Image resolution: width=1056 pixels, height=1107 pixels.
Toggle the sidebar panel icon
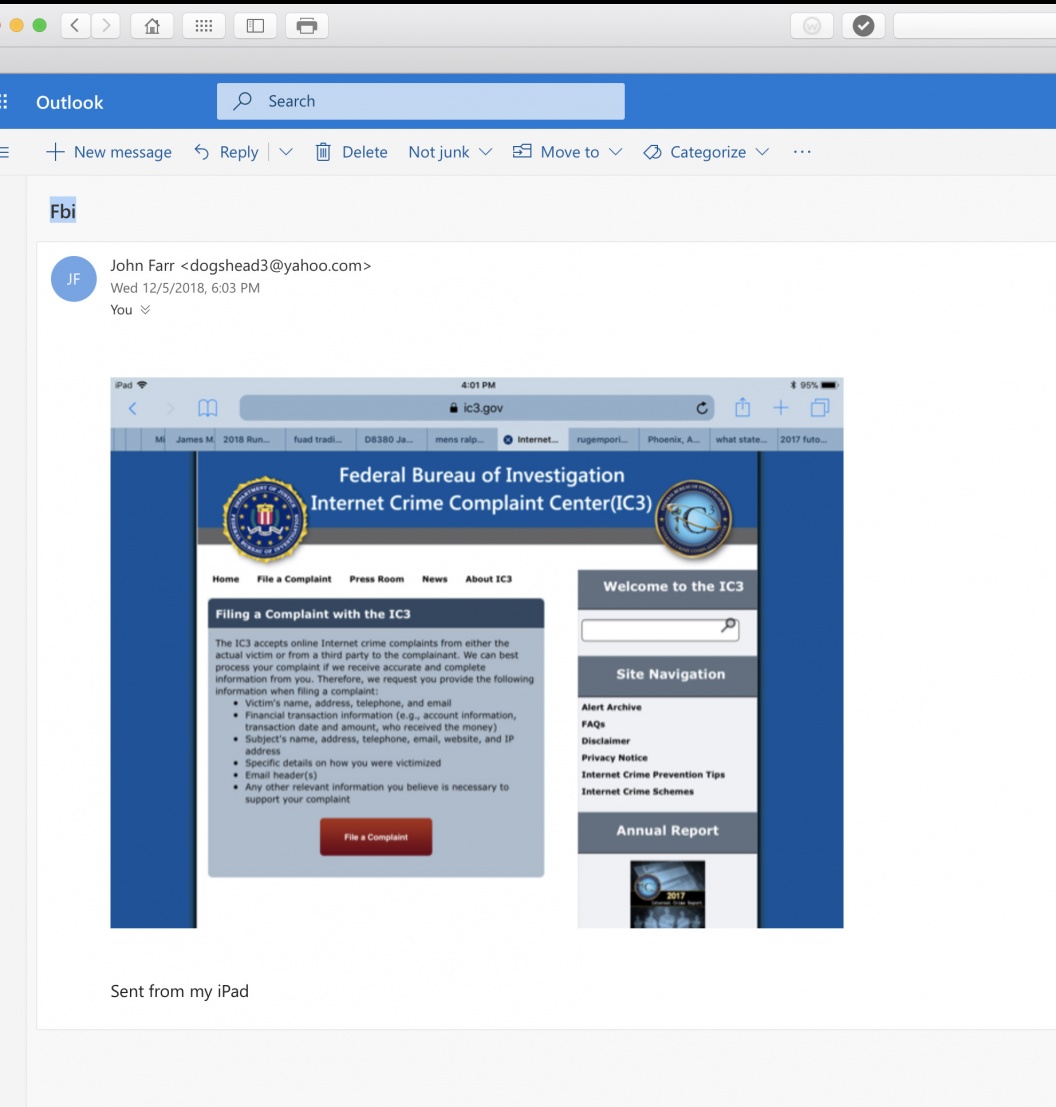[x=255, y=26]
